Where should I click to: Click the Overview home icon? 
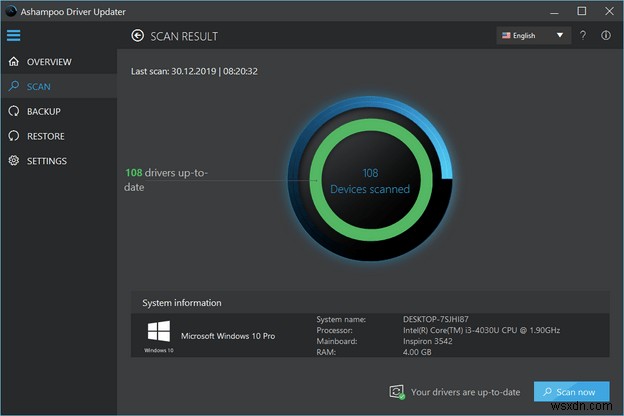click(14, 61)
